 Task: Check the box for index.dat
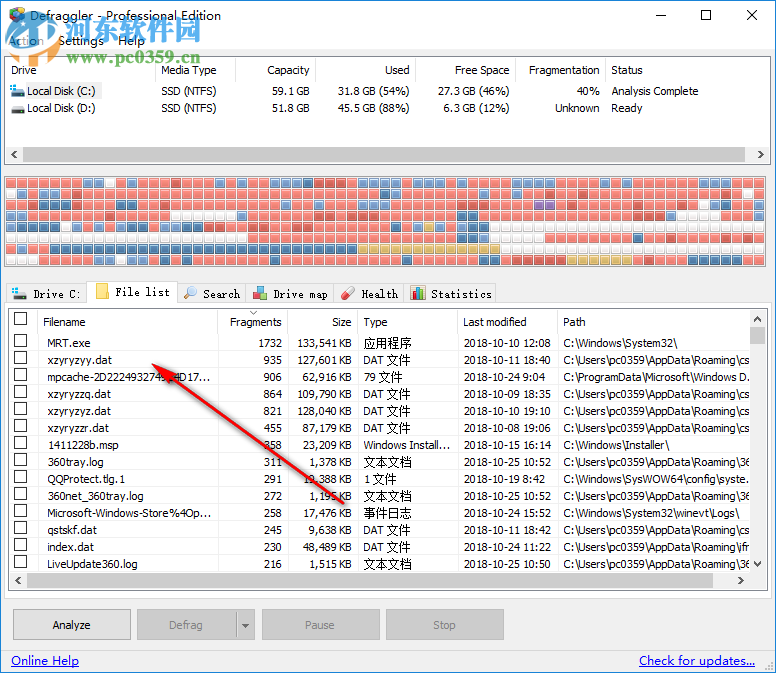(x=20, y=545)
